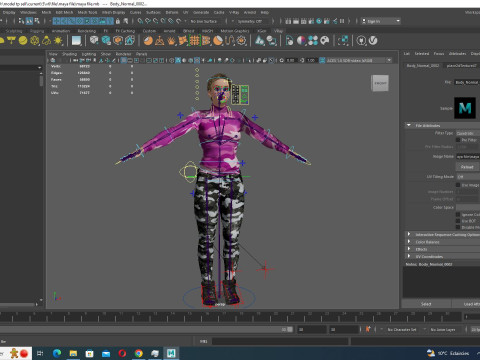Click the yellow mesh light shelf icon

coord(35,41)
